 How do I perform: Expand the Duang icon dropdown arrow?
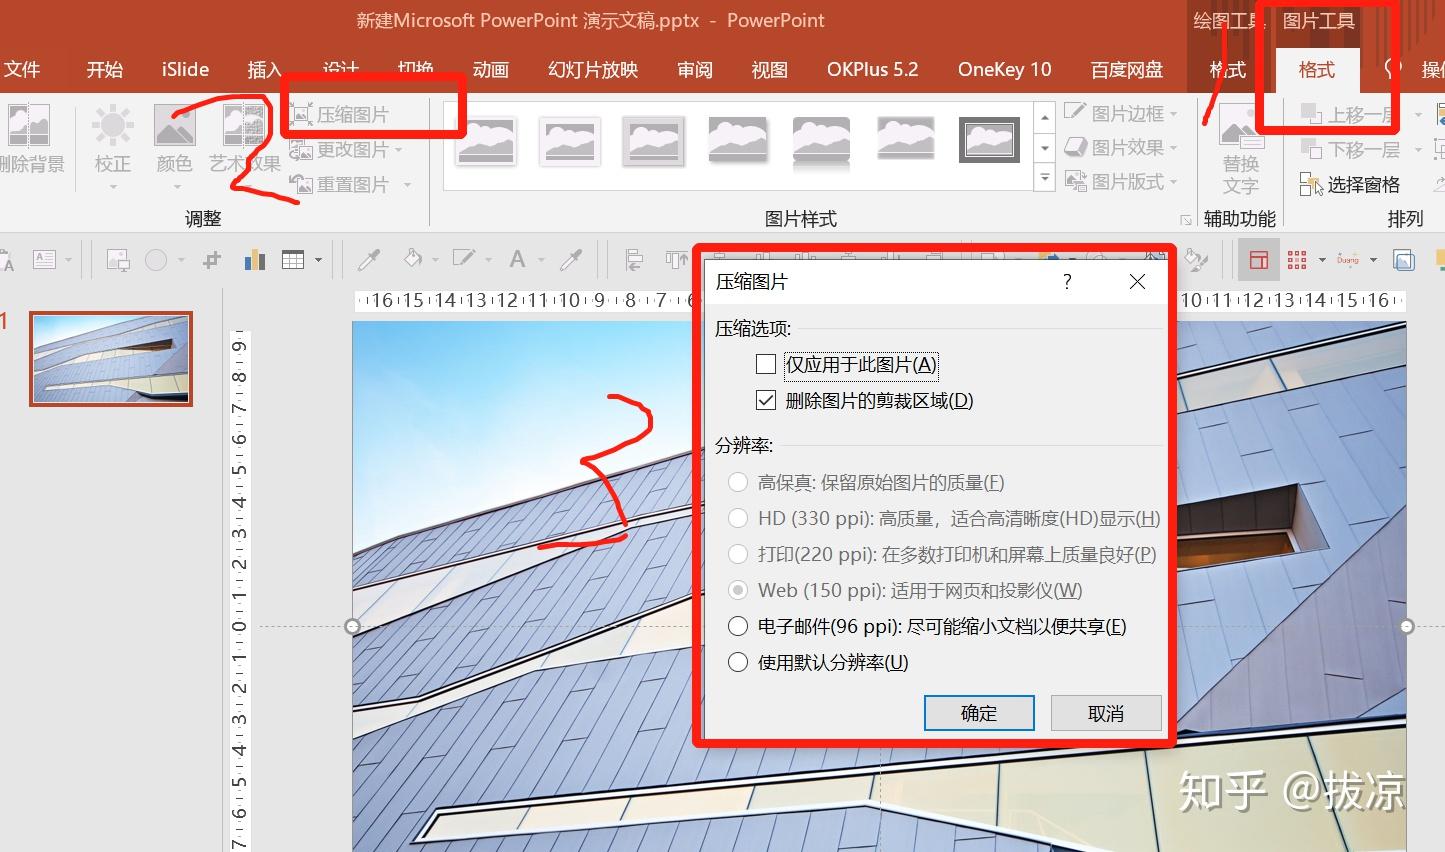[x=1373, y=260]
